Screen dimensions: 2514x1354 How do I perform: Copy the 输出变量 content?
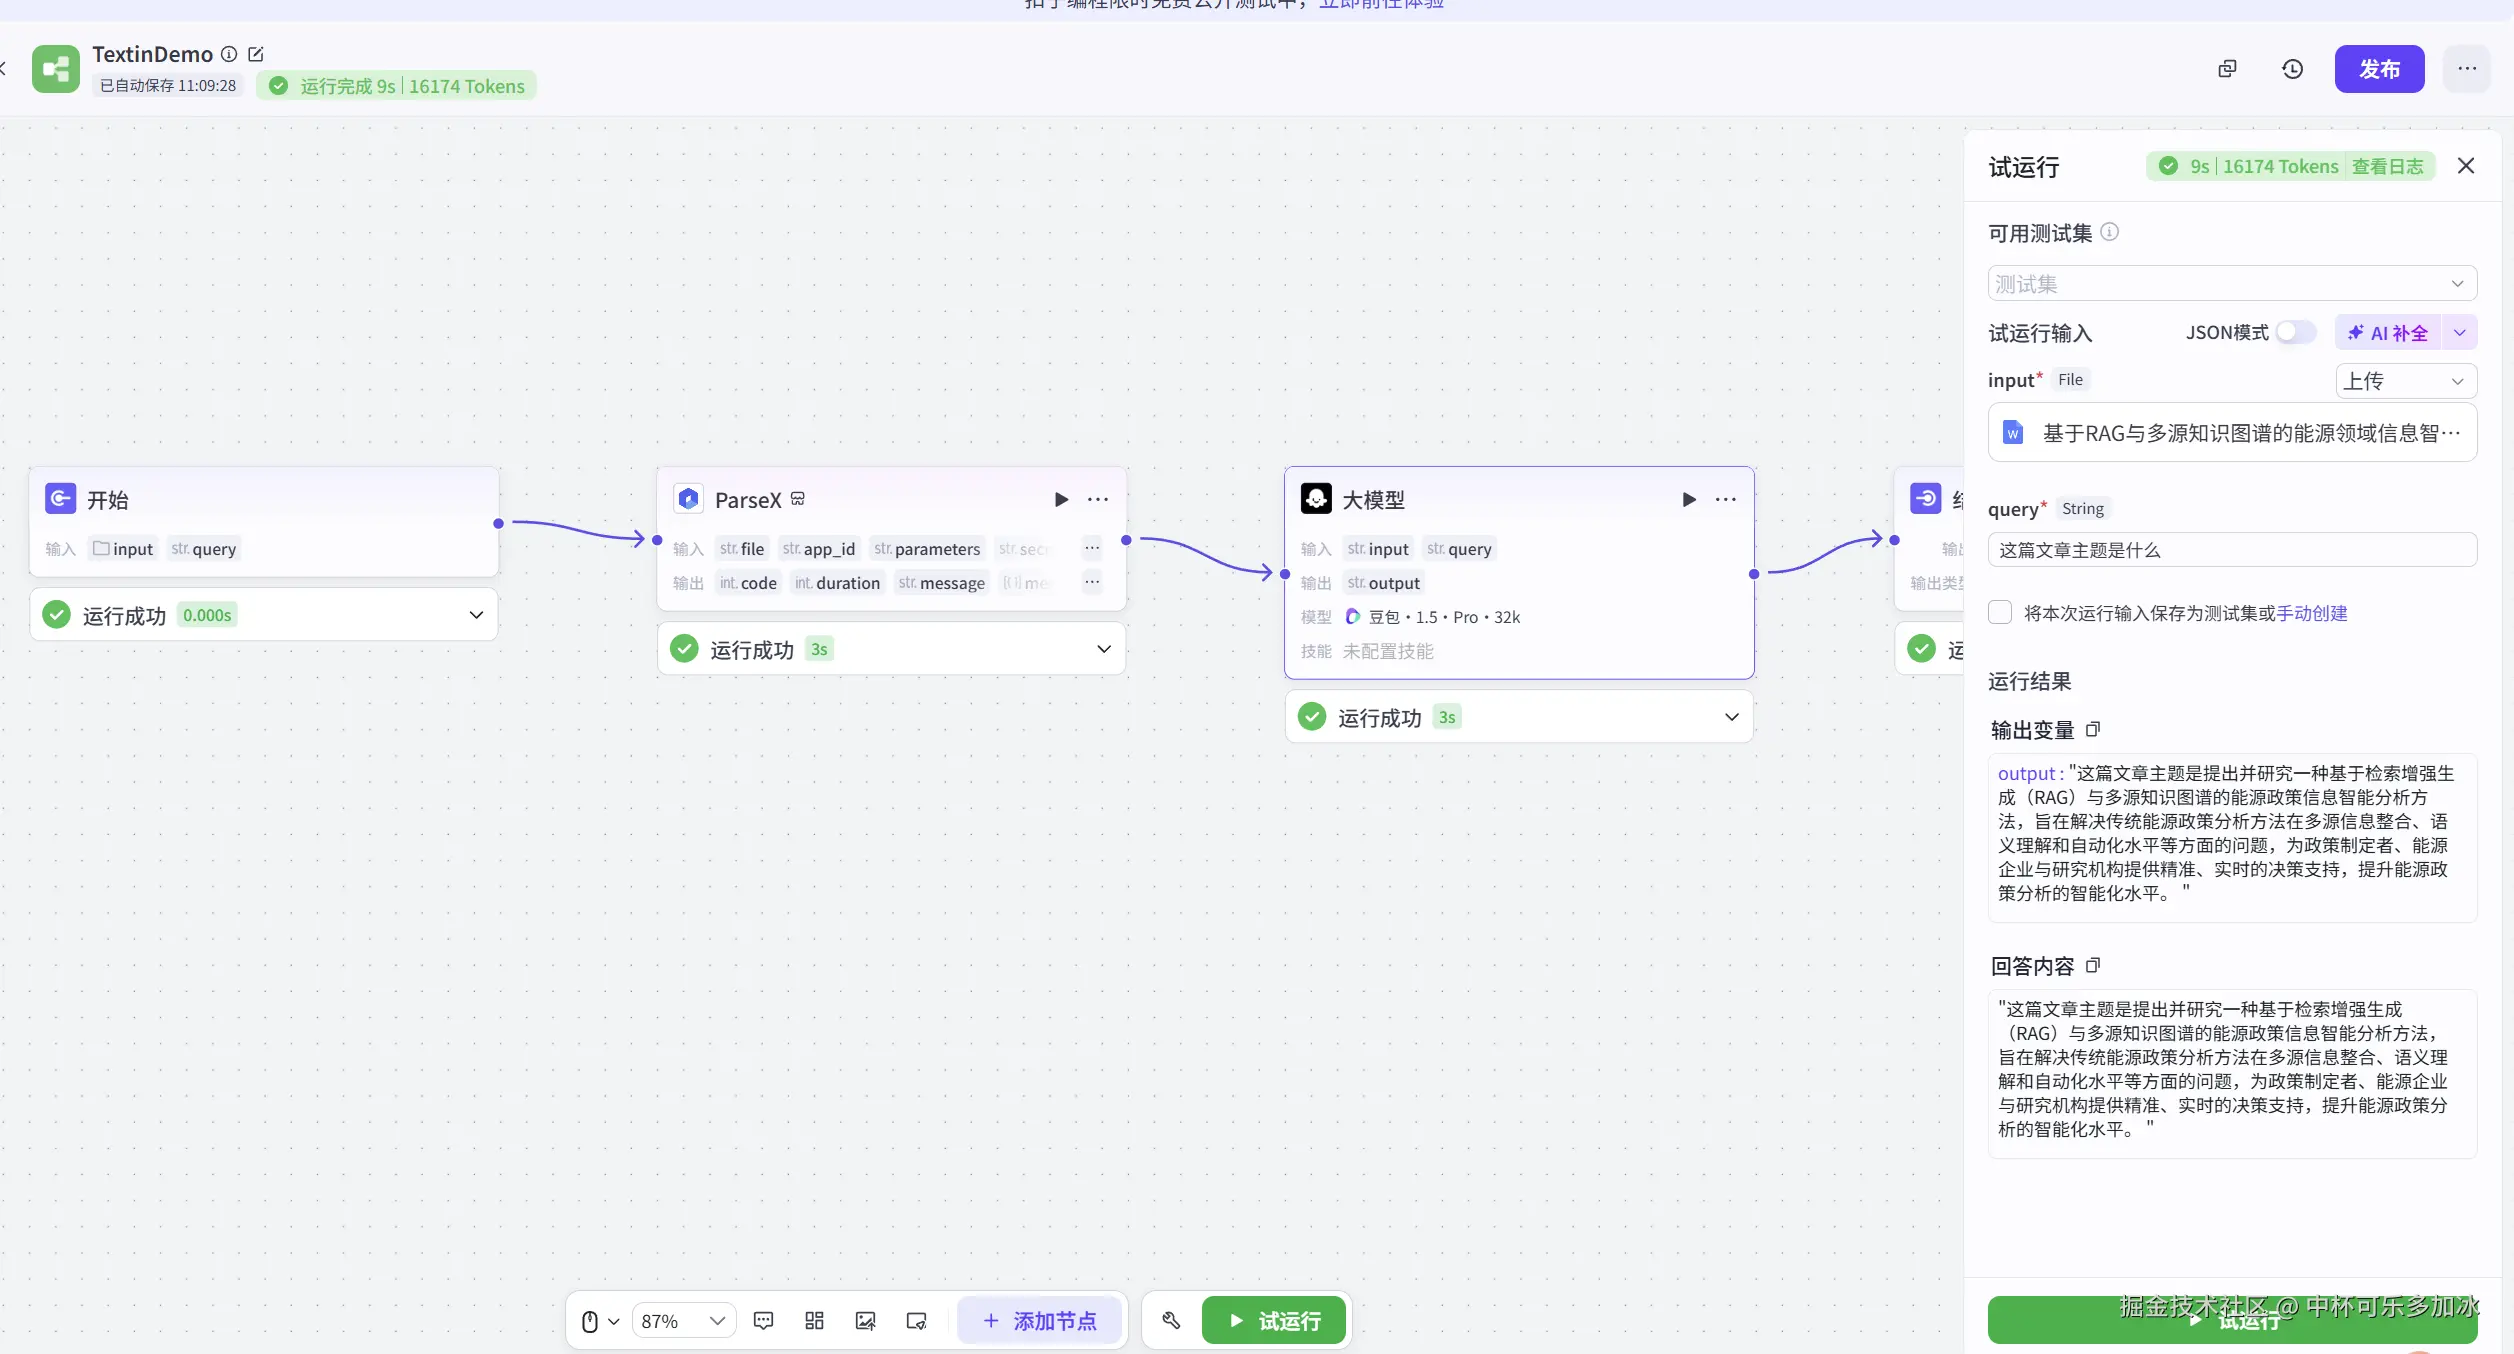pyautogui.click(x=2092, y=729)
